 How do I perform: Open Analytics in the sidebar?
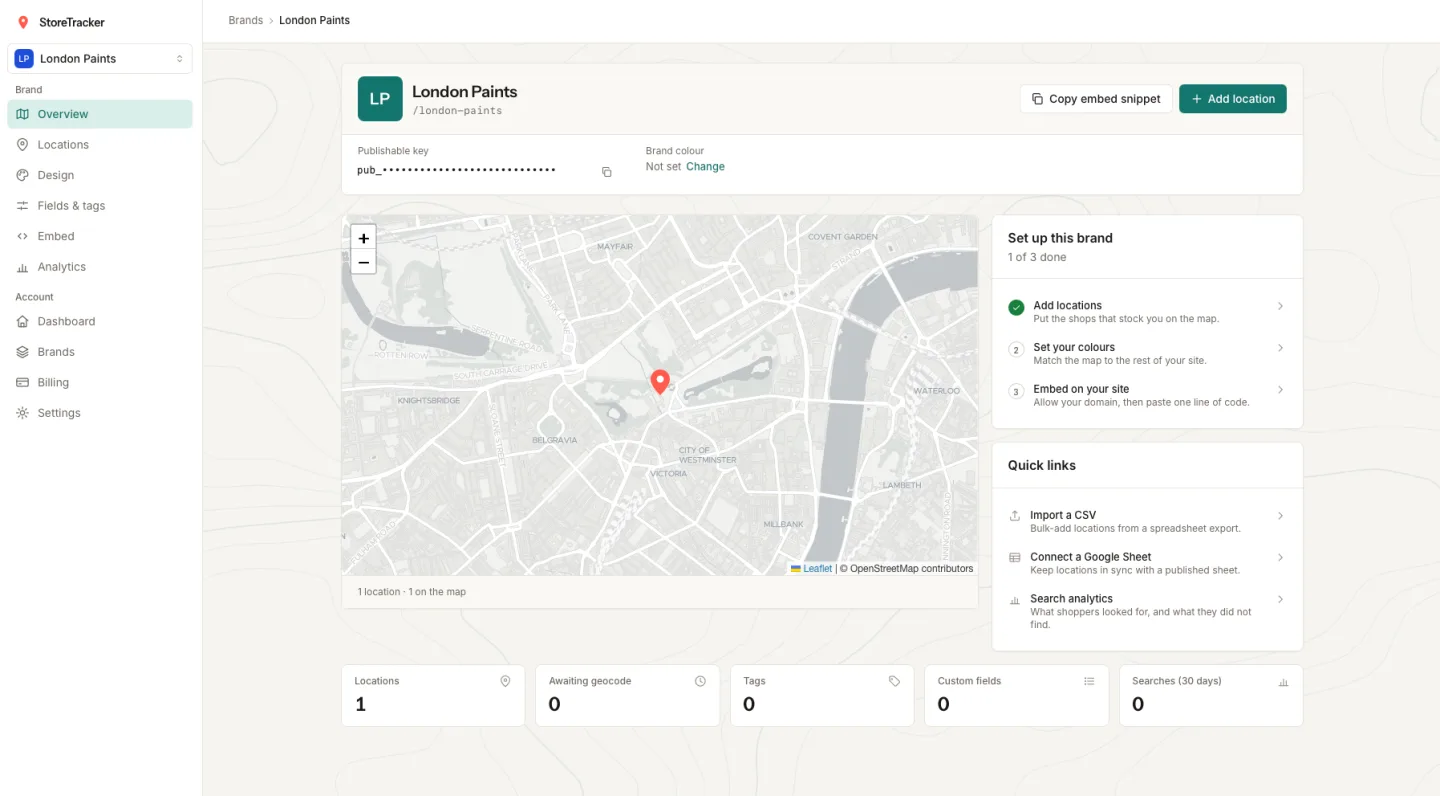100,267
